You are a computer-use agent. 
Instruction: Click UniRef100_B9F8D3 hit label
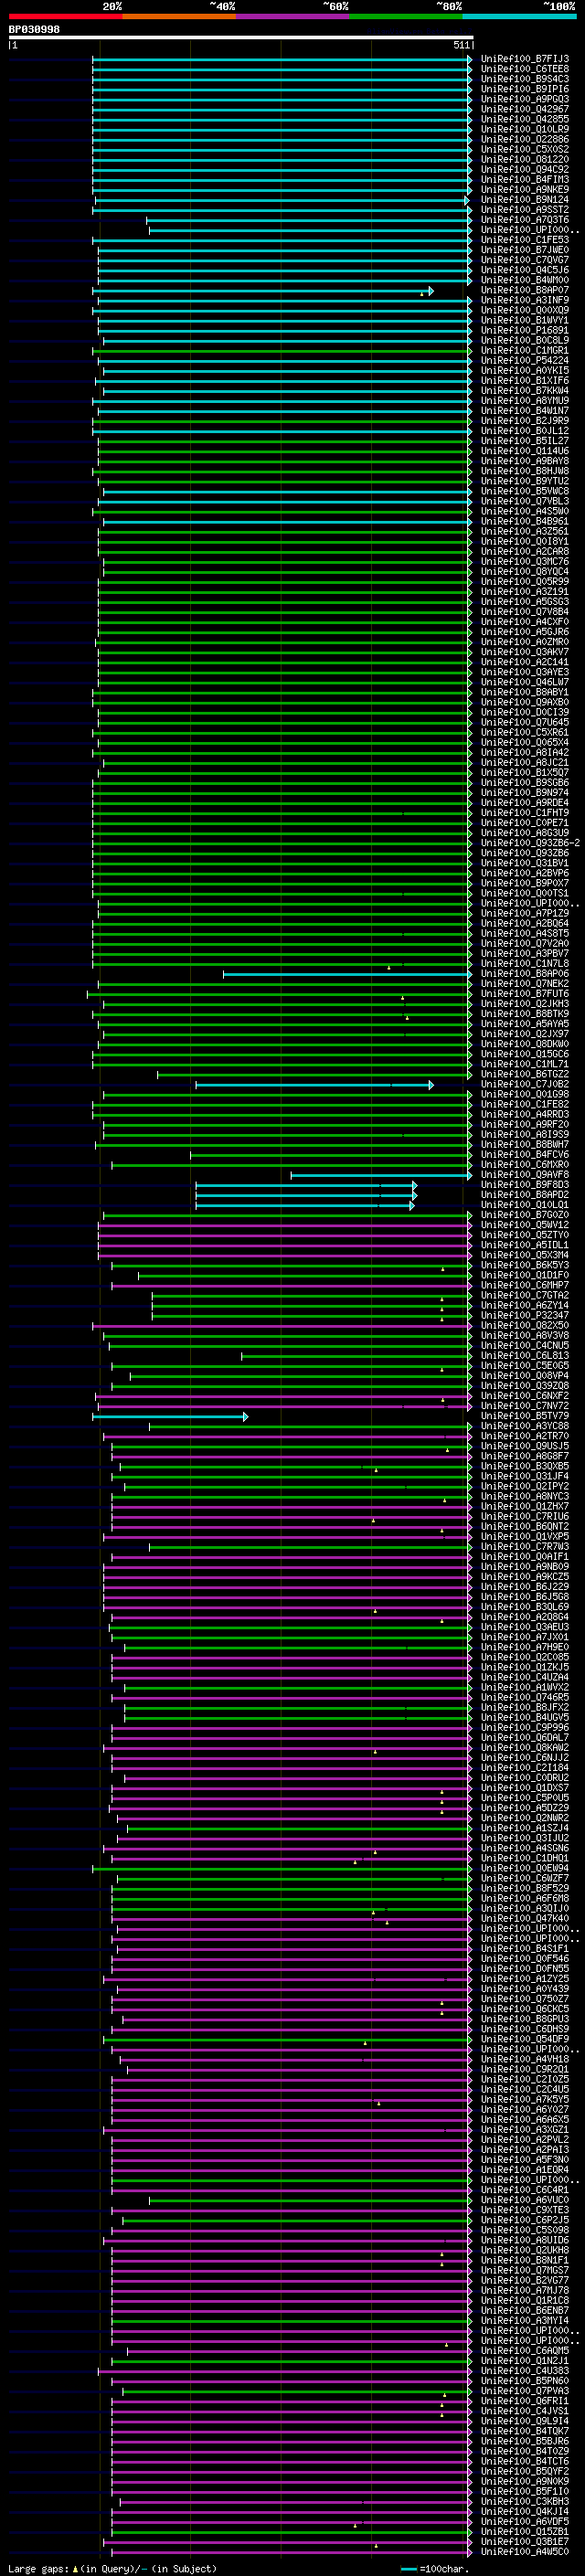coord(525,1185)
